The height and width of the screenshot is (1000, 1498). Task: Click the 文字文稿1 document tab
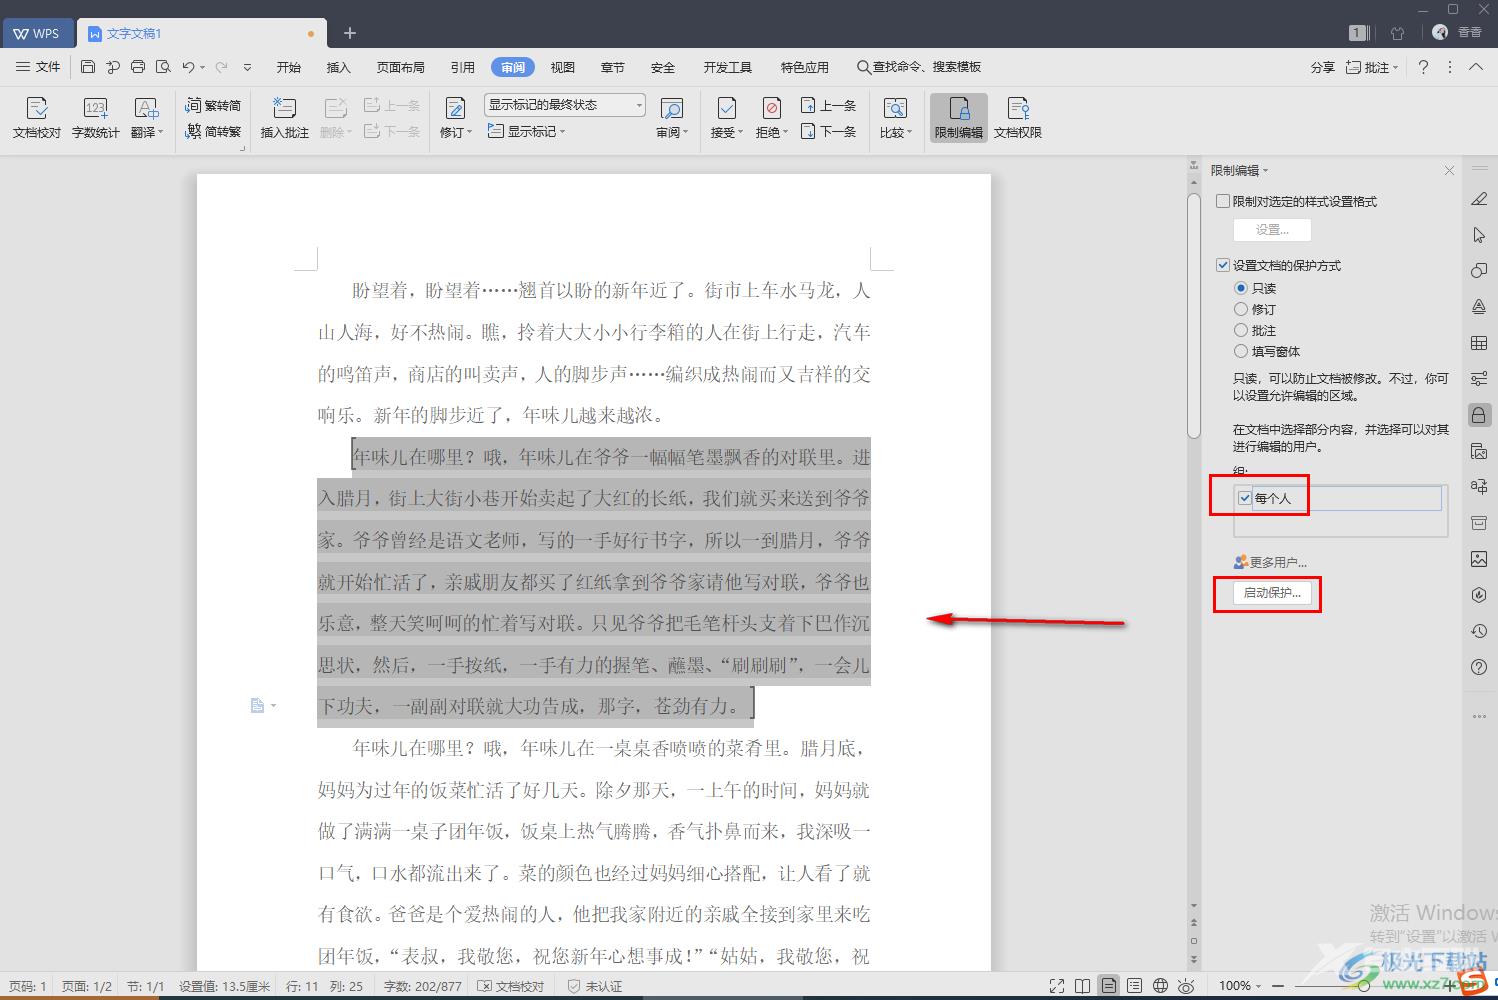click(x=202, y=33)
